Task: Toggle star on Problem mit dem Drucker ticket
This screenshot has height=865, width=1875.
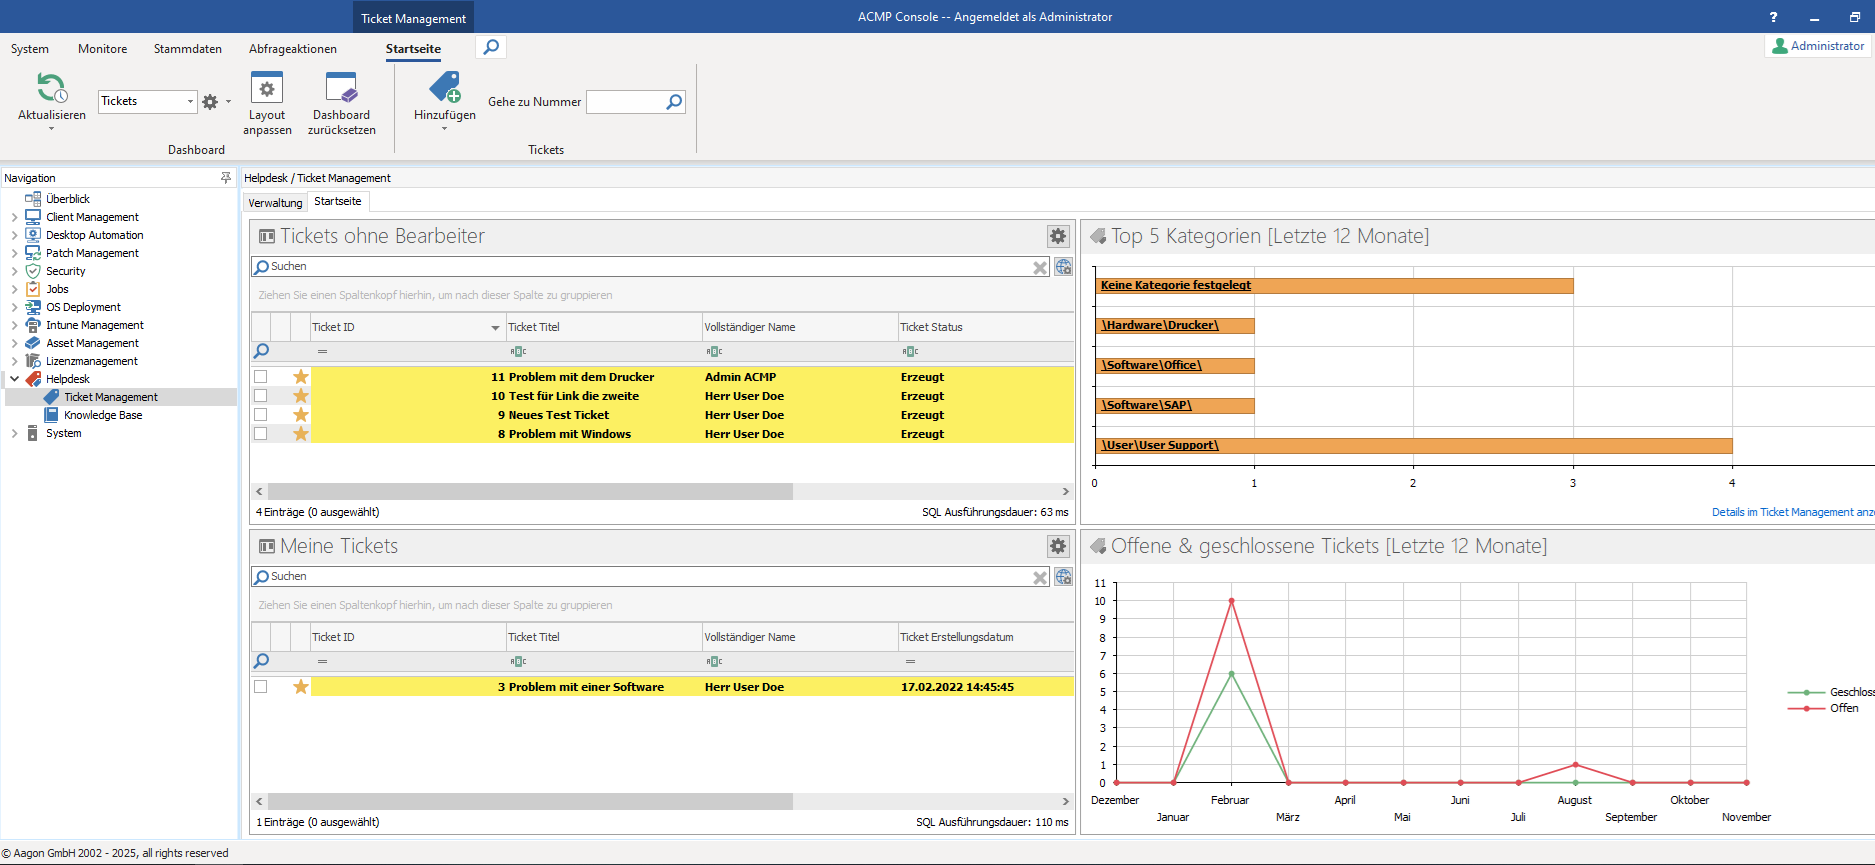Action: tap(301, 377)
